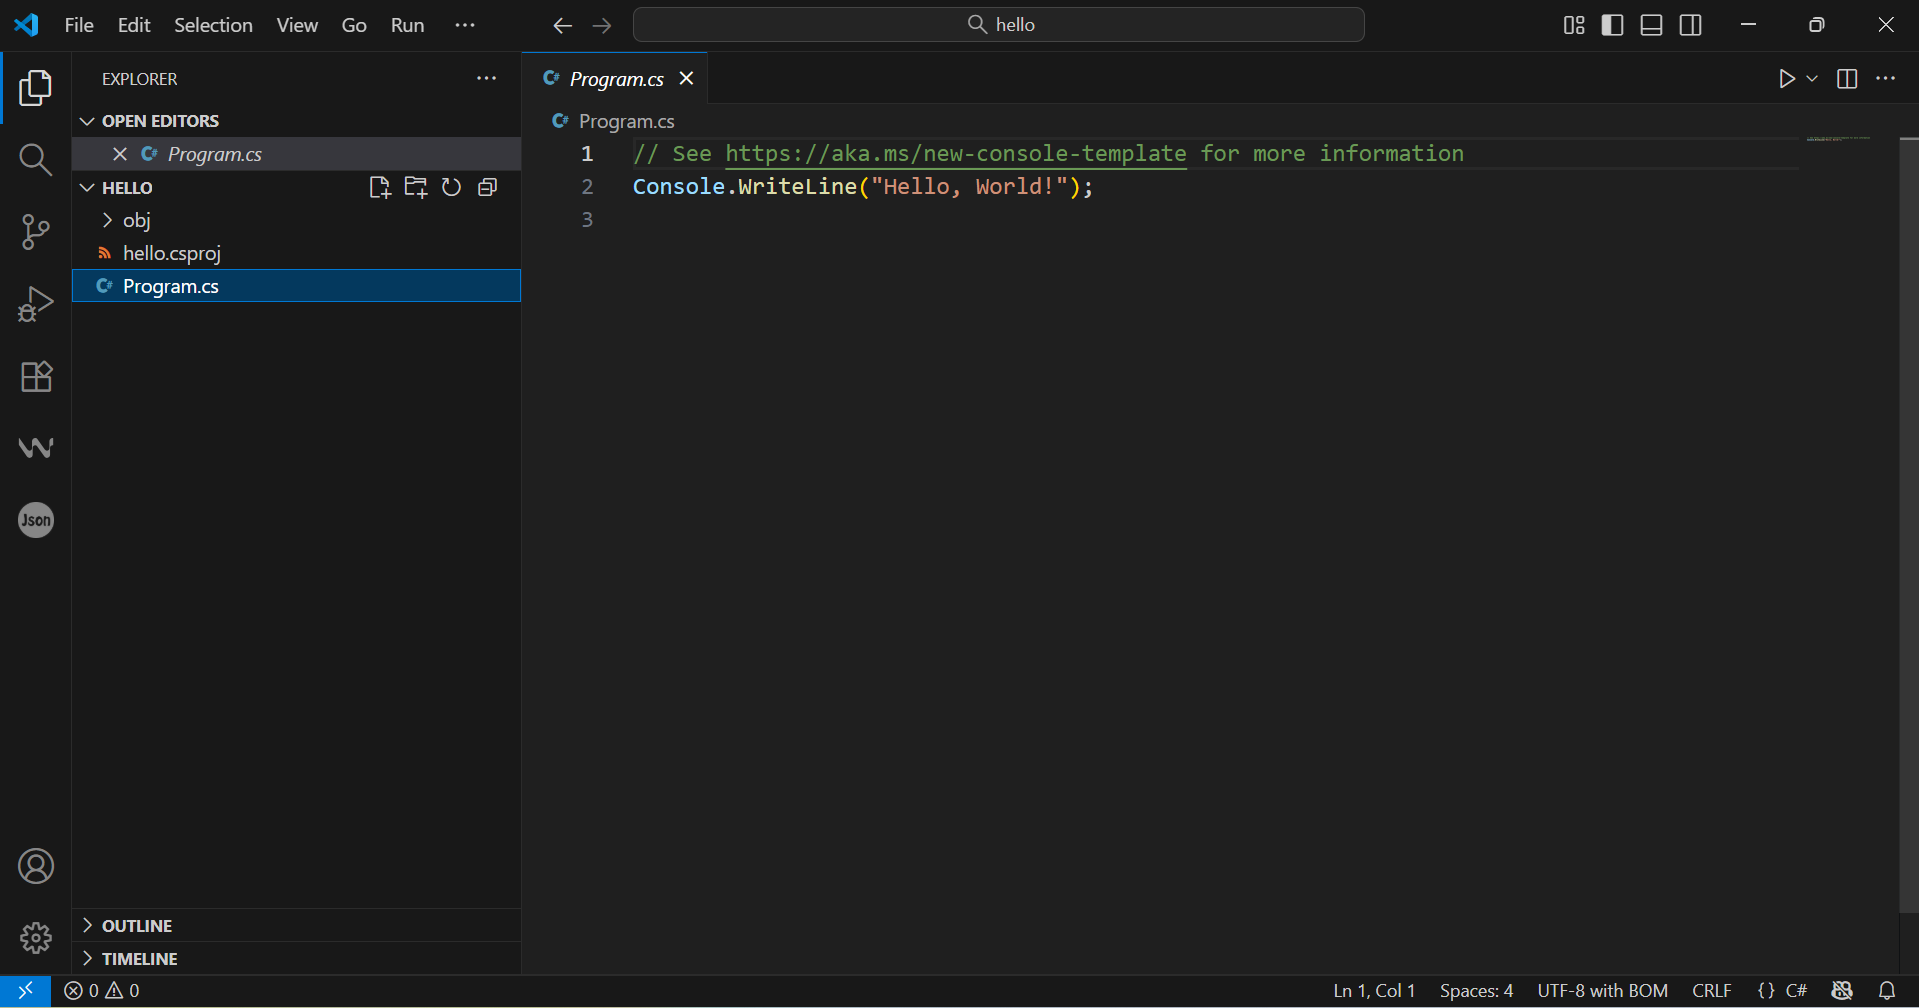Click the New File icon in HELLO folder

click(379, 187)
